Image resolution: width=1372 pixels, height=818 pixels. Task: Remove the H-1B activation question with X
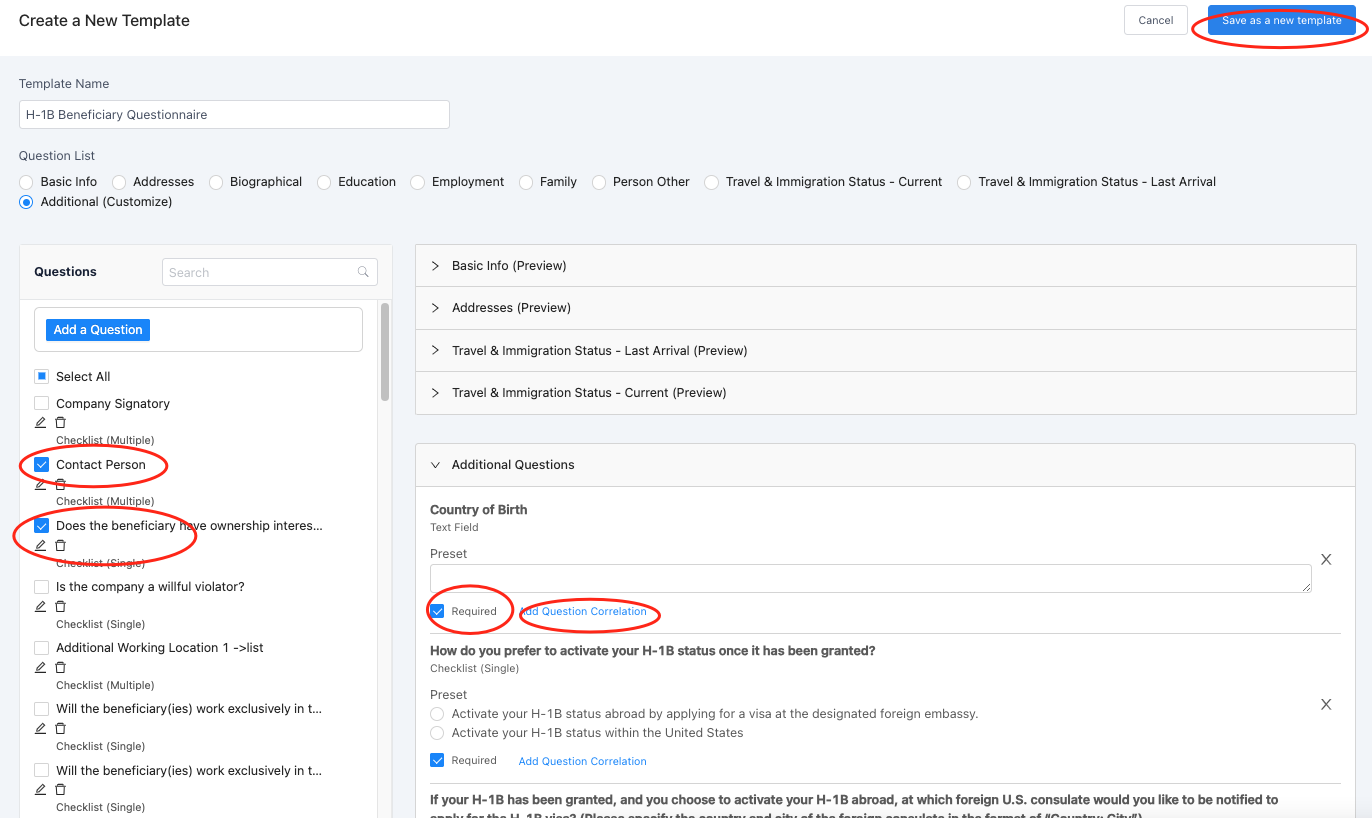[1326, 704]
